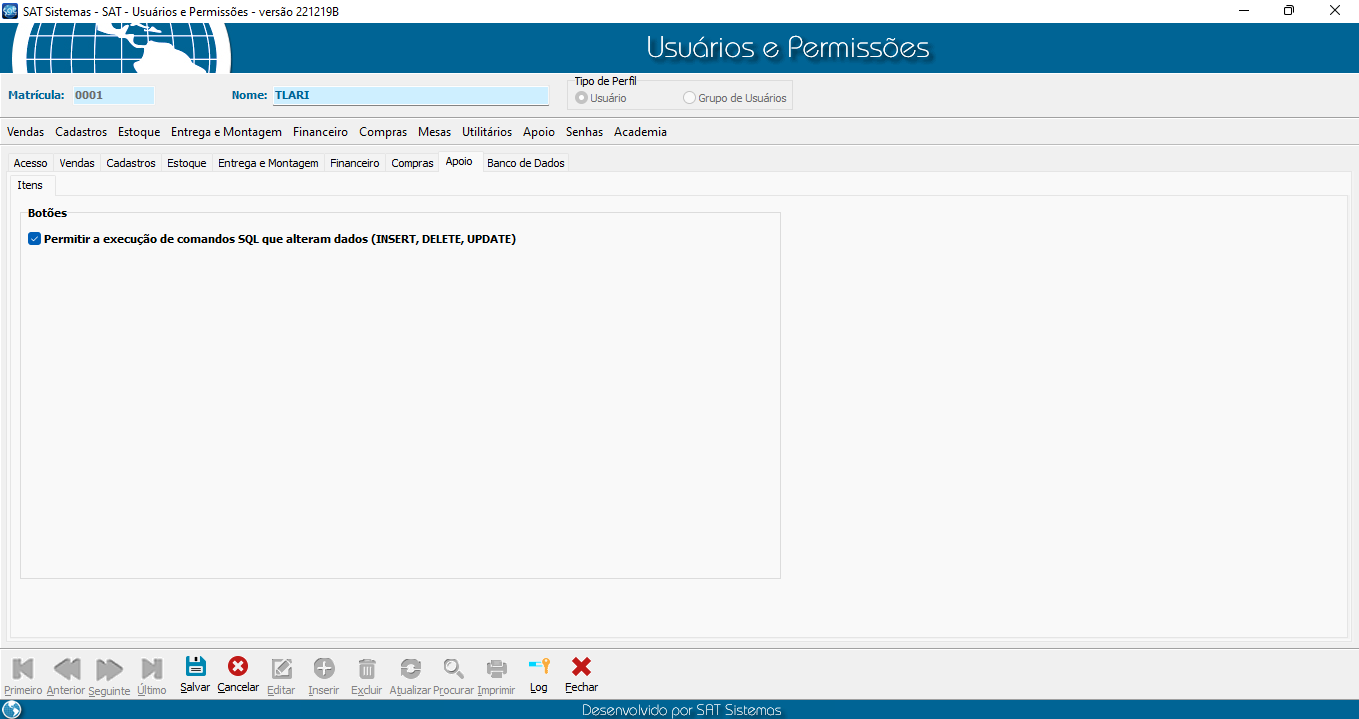
Task: Click the Salvar floppy disk icon
Action: click(x=195, y=668)
